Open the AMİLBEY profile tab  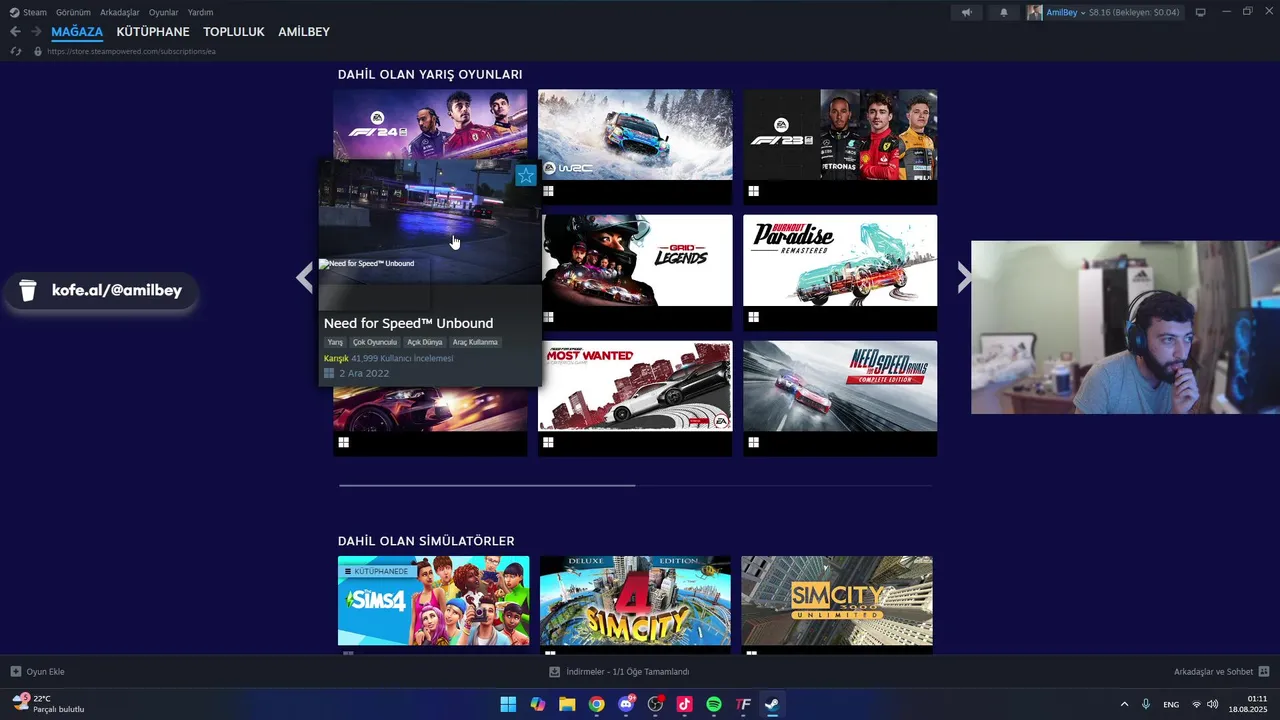304,32
